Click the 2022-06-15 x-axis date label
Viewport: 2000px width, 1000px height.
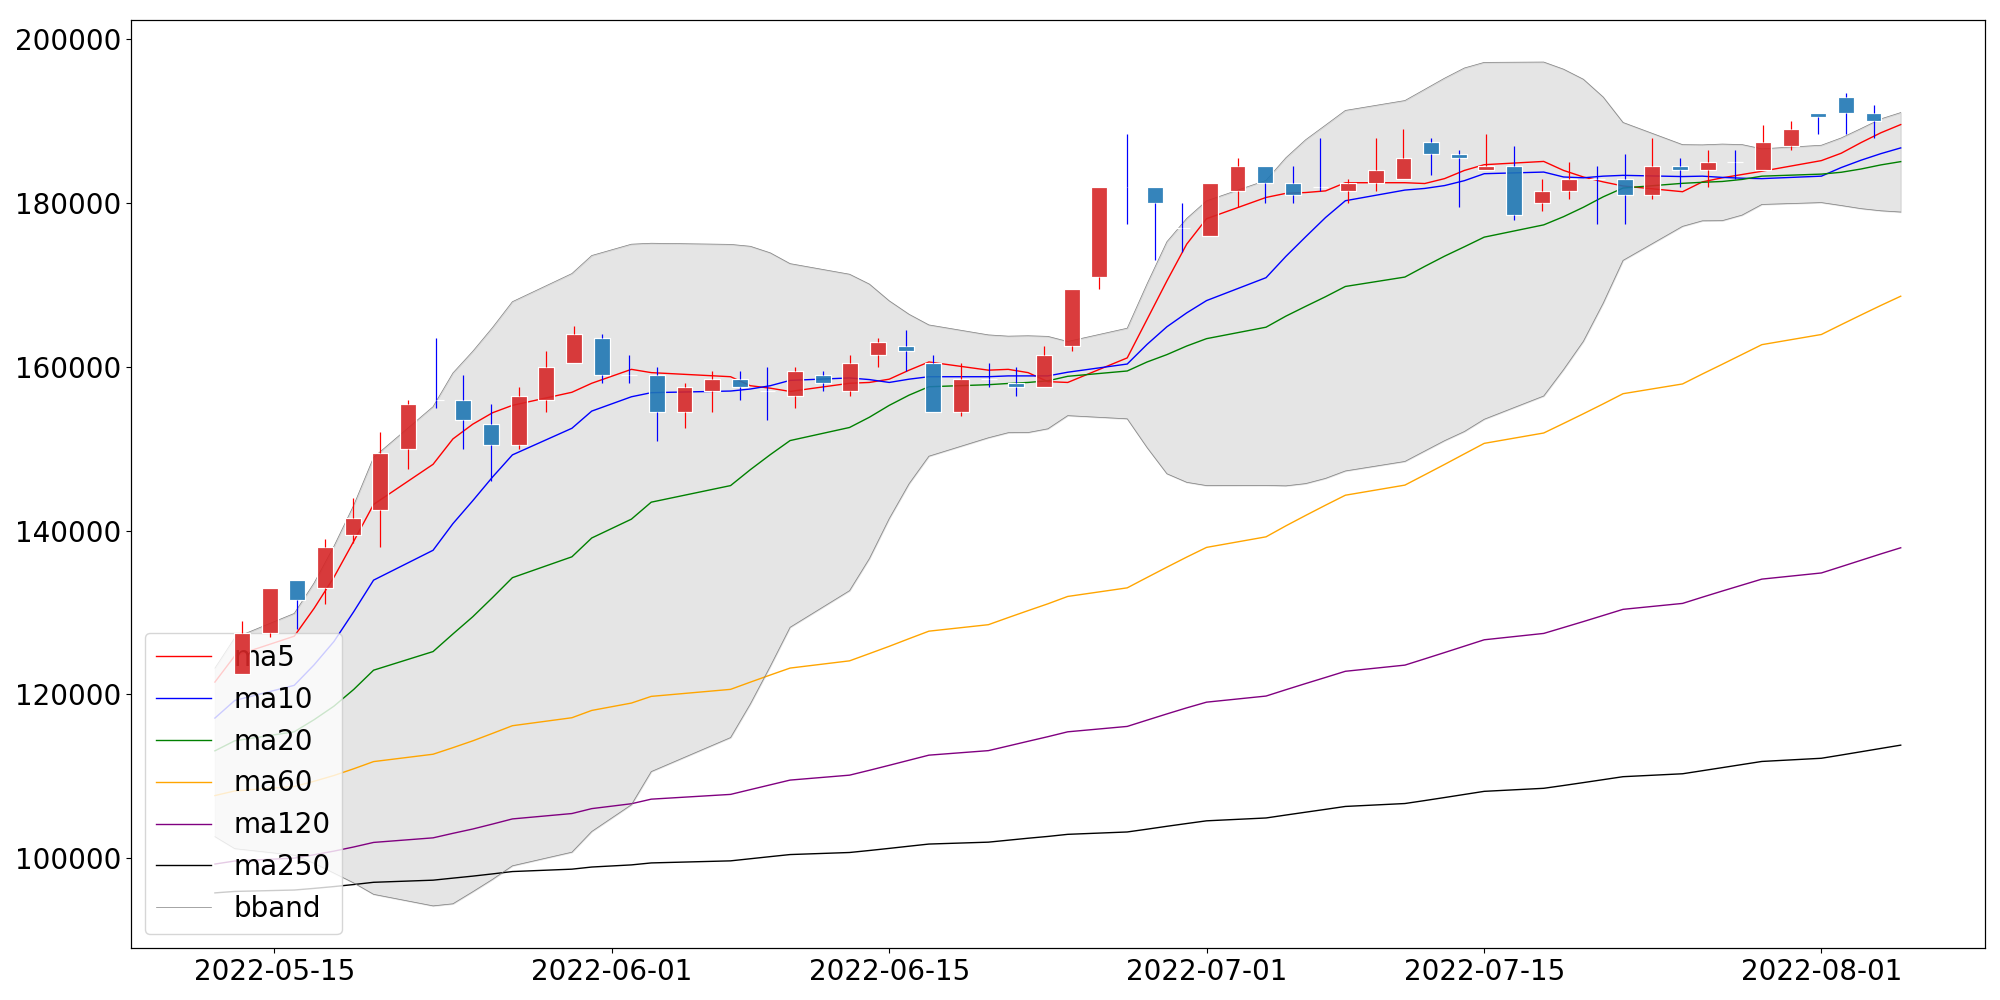(889, 971)
